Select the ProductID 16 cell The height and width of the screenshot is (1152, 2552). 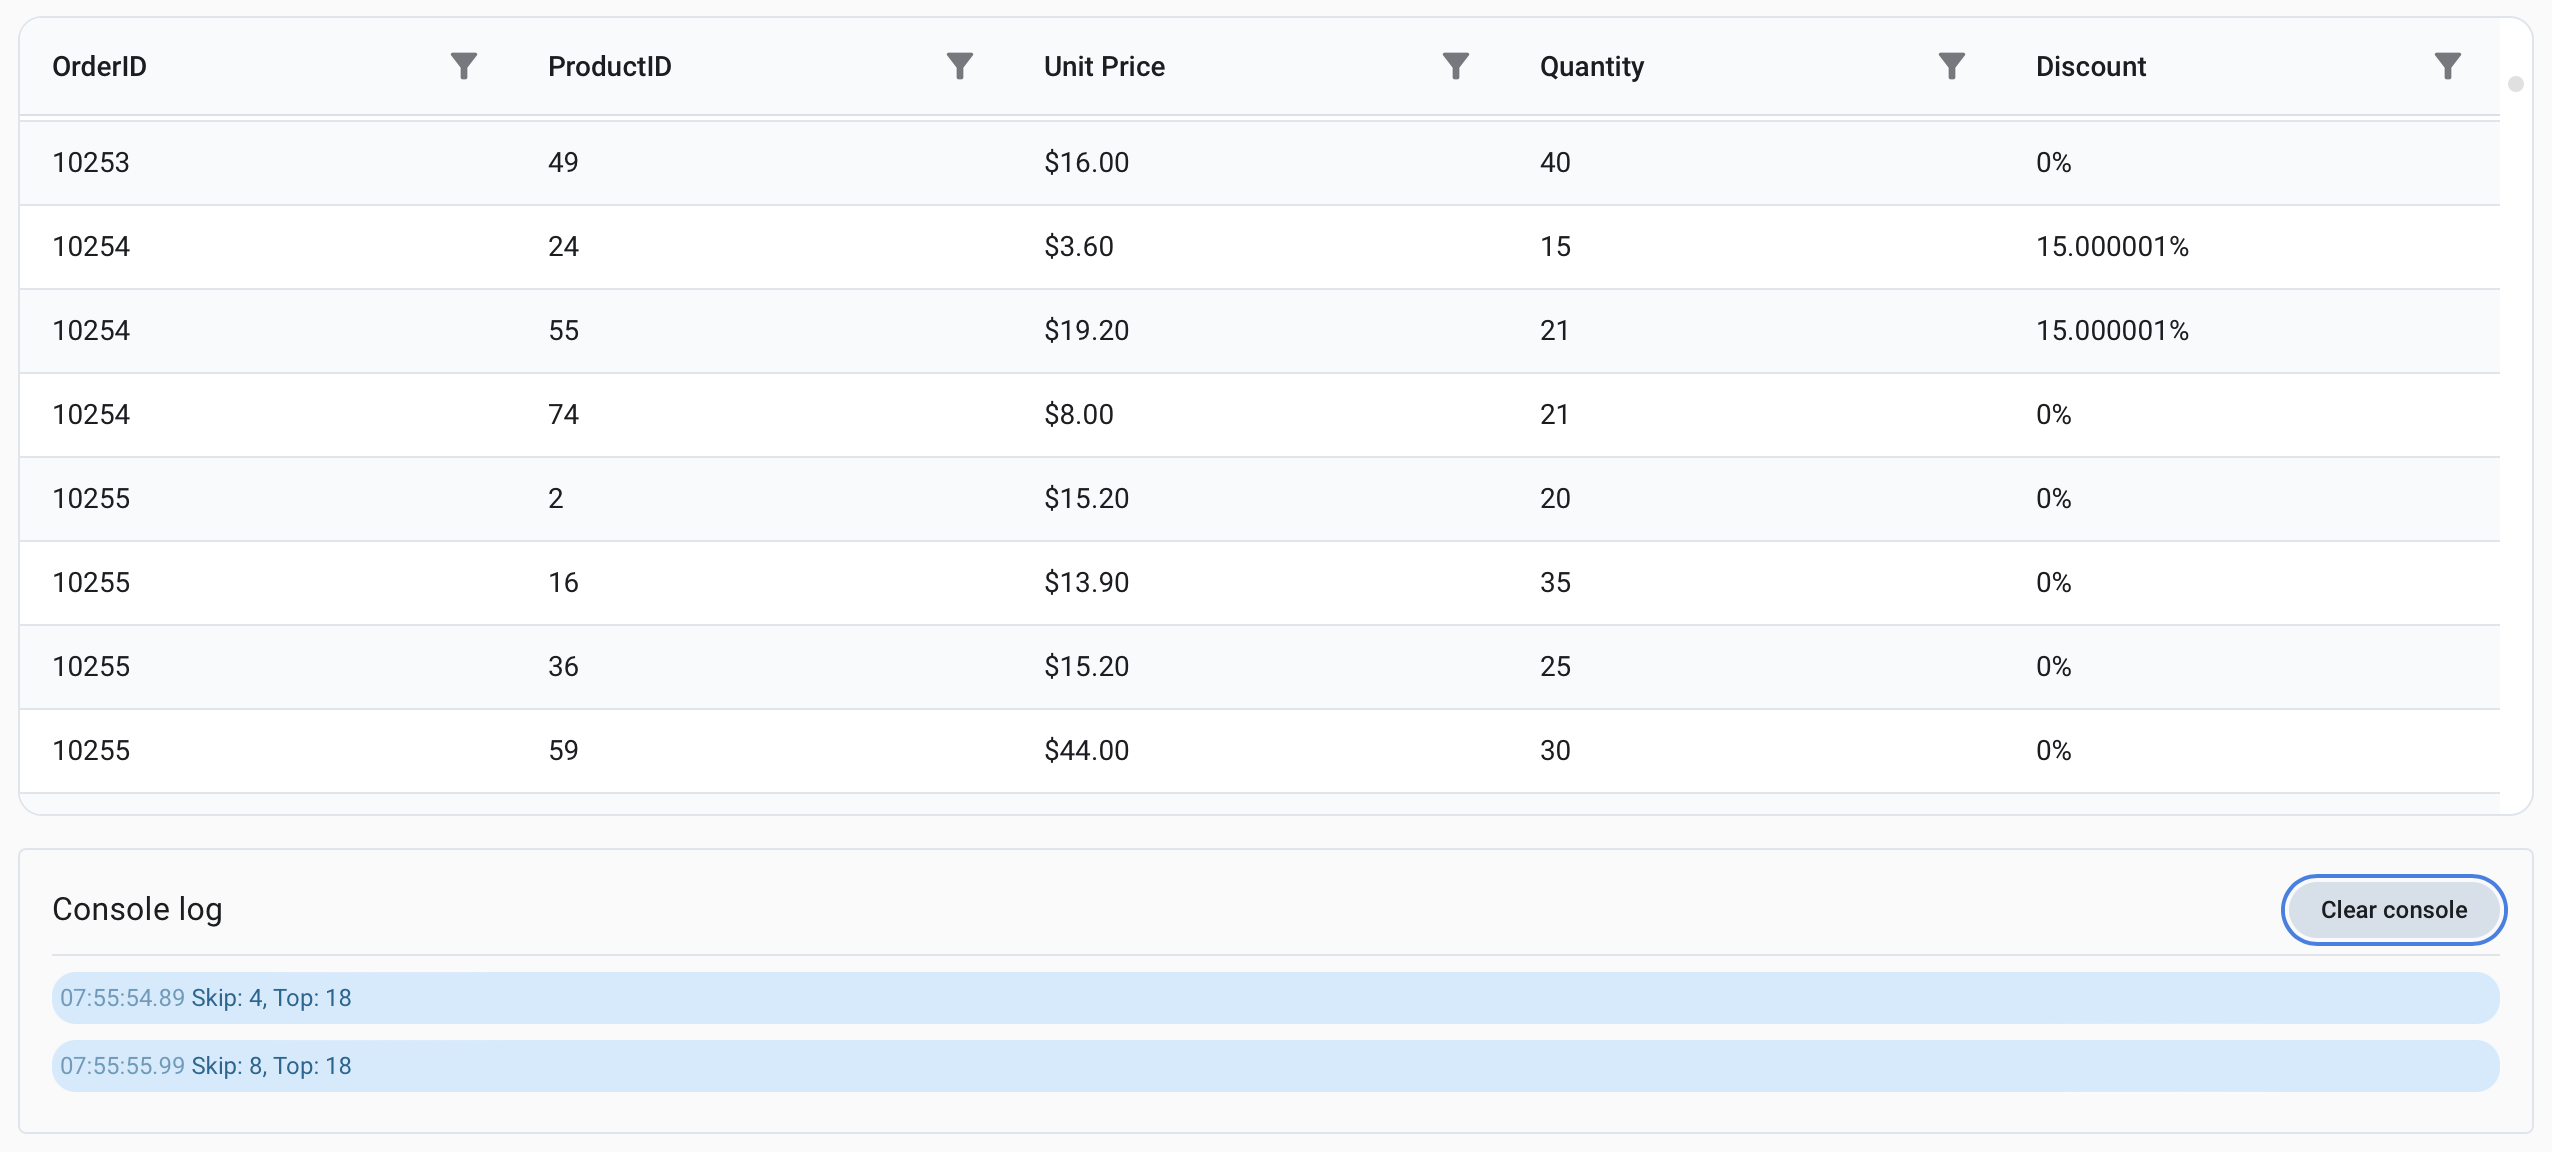pyautogui.click(x=764, y=583)
